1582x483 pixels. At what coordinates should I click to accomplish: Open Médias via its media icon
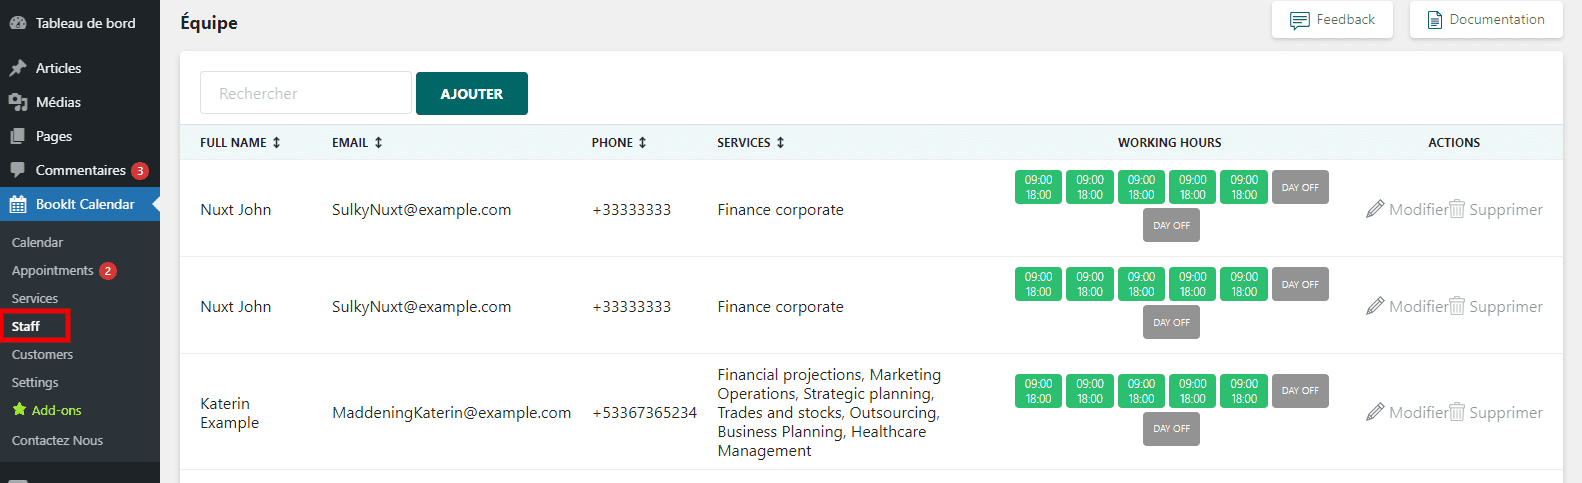tap(18, 102)
